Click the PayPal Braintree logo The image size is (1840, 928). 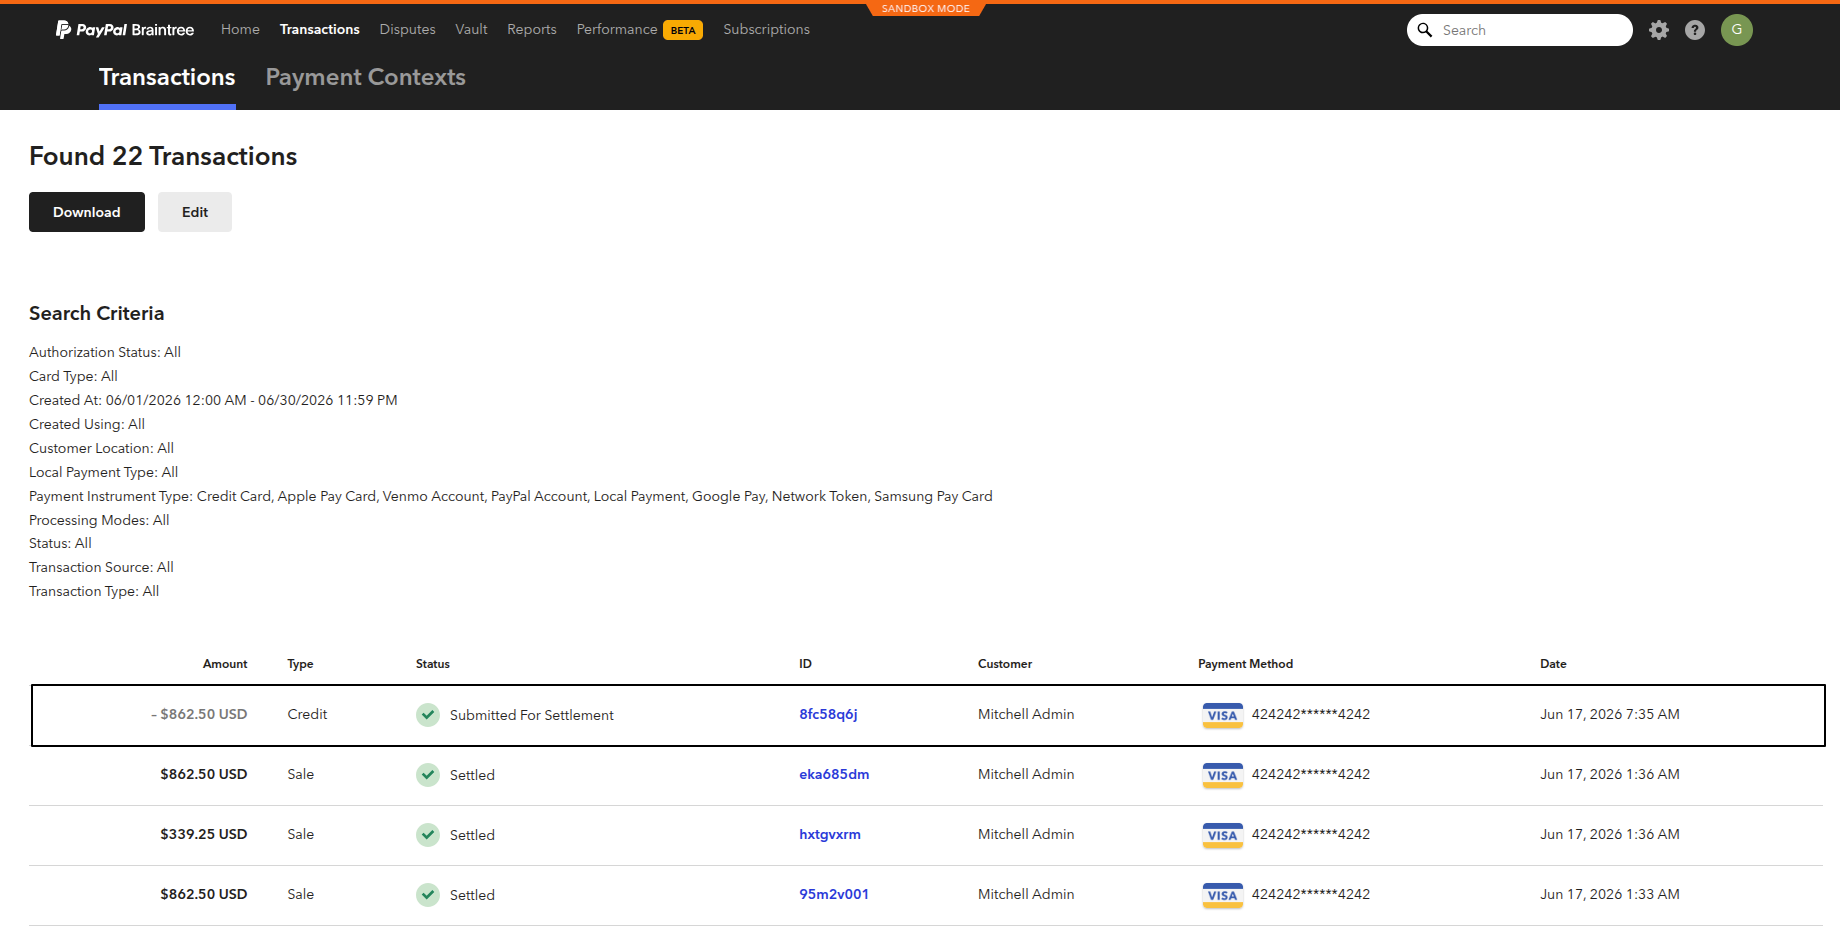click(125, 30)
